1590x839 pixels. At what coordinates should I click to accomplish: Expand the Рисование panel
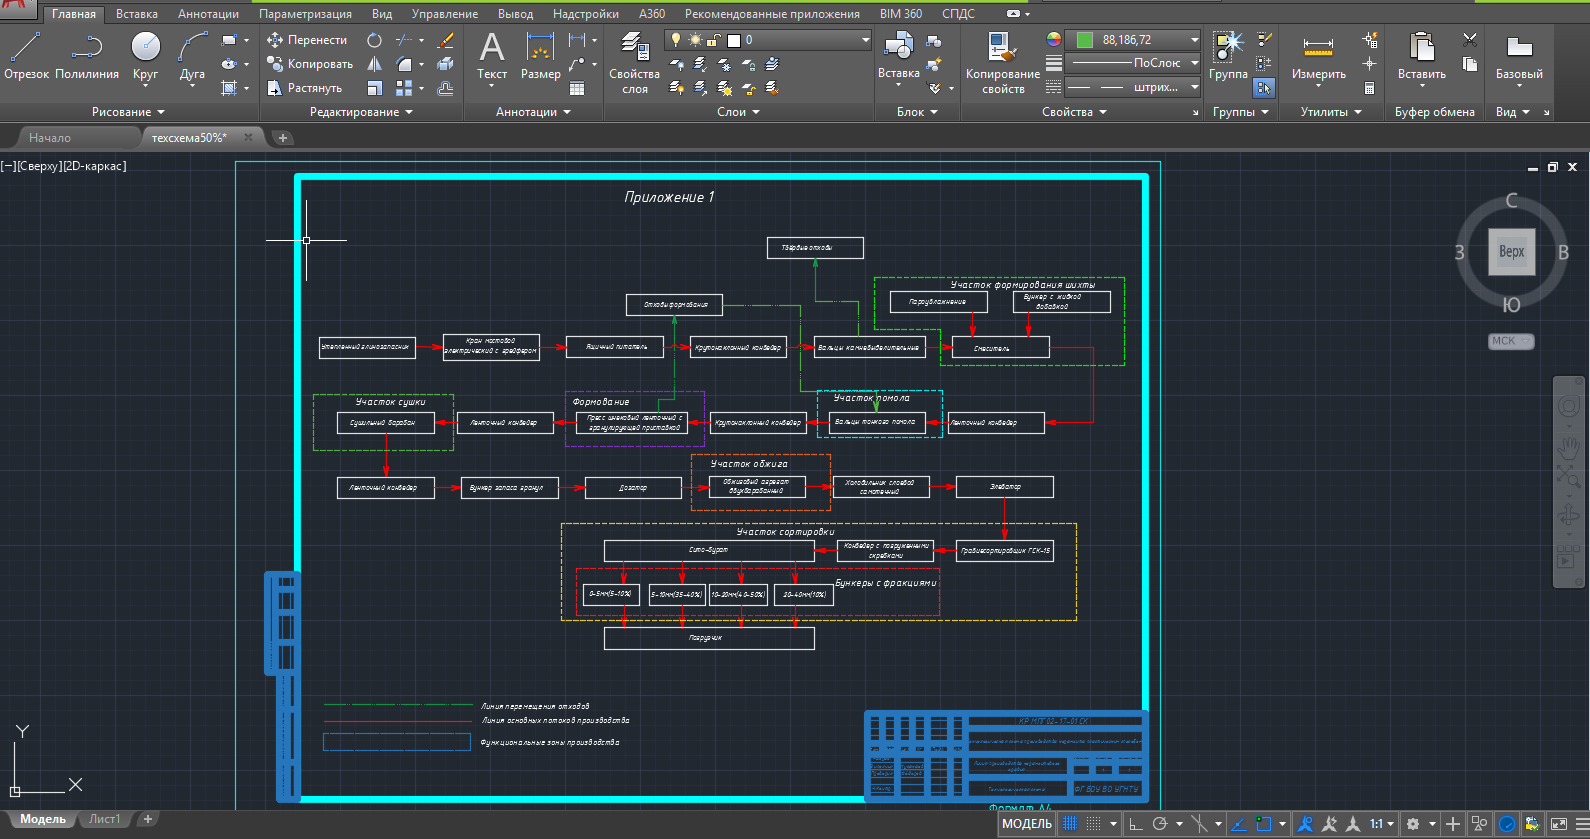pos(128,112)
